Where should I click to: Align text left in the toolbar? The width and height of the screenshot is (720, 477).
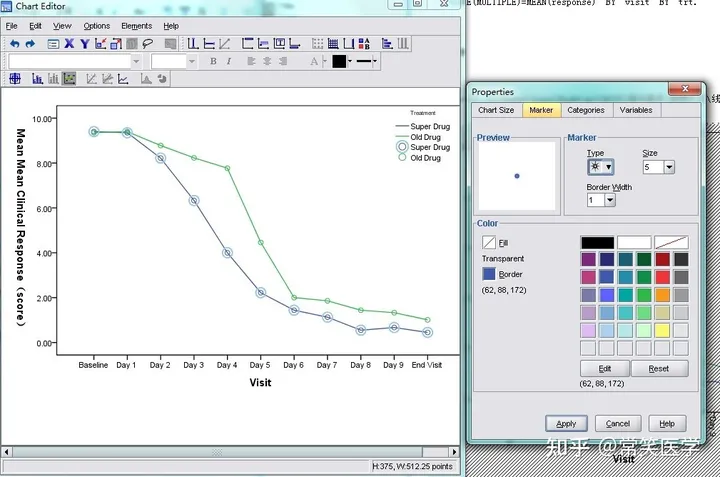coord(251,61)
